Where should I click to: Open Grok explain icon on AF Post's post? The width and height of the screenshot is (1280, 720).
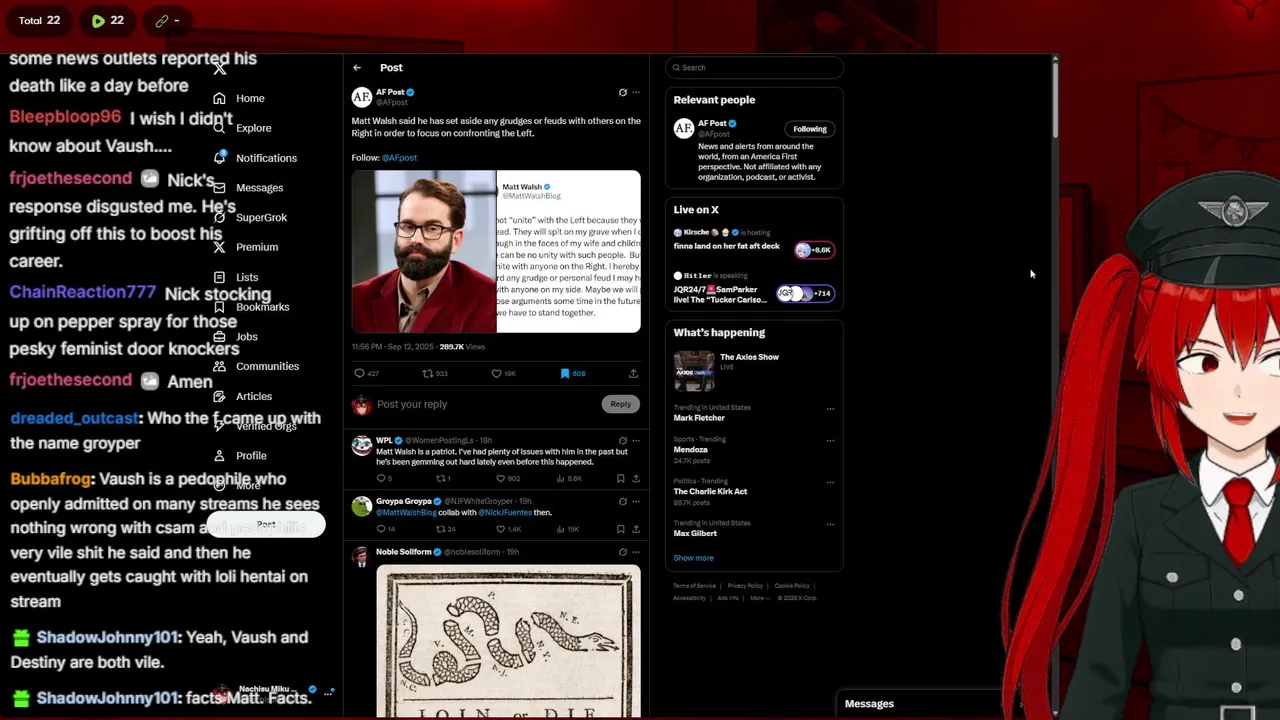tap(623, 92)
